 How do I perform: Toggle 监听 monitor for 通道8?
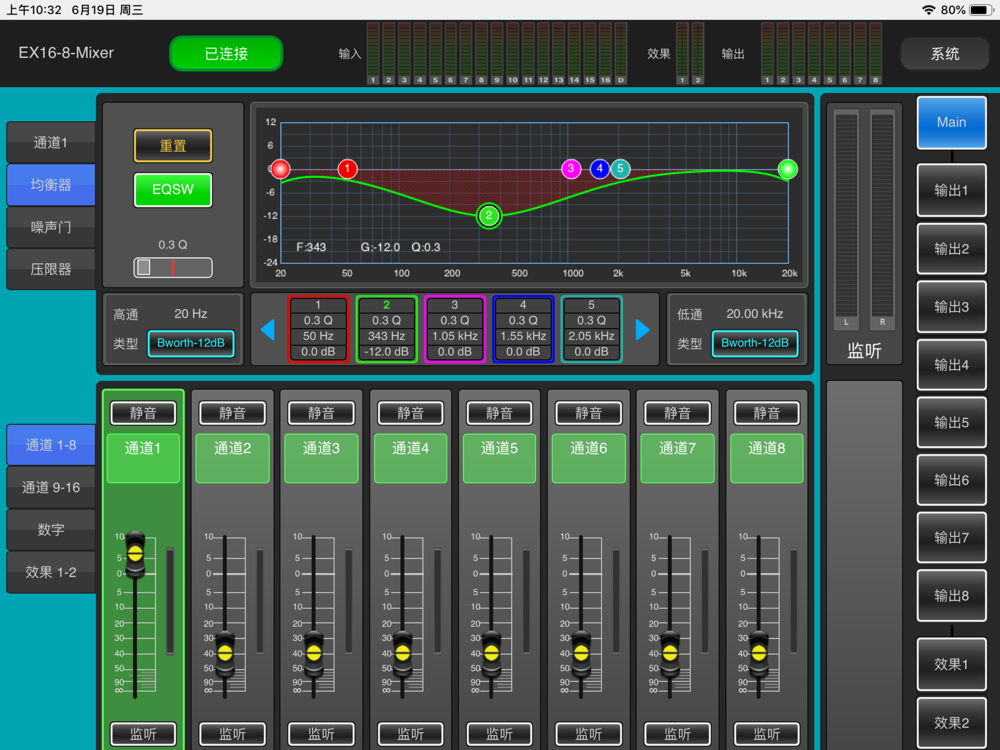click(766, 734)
